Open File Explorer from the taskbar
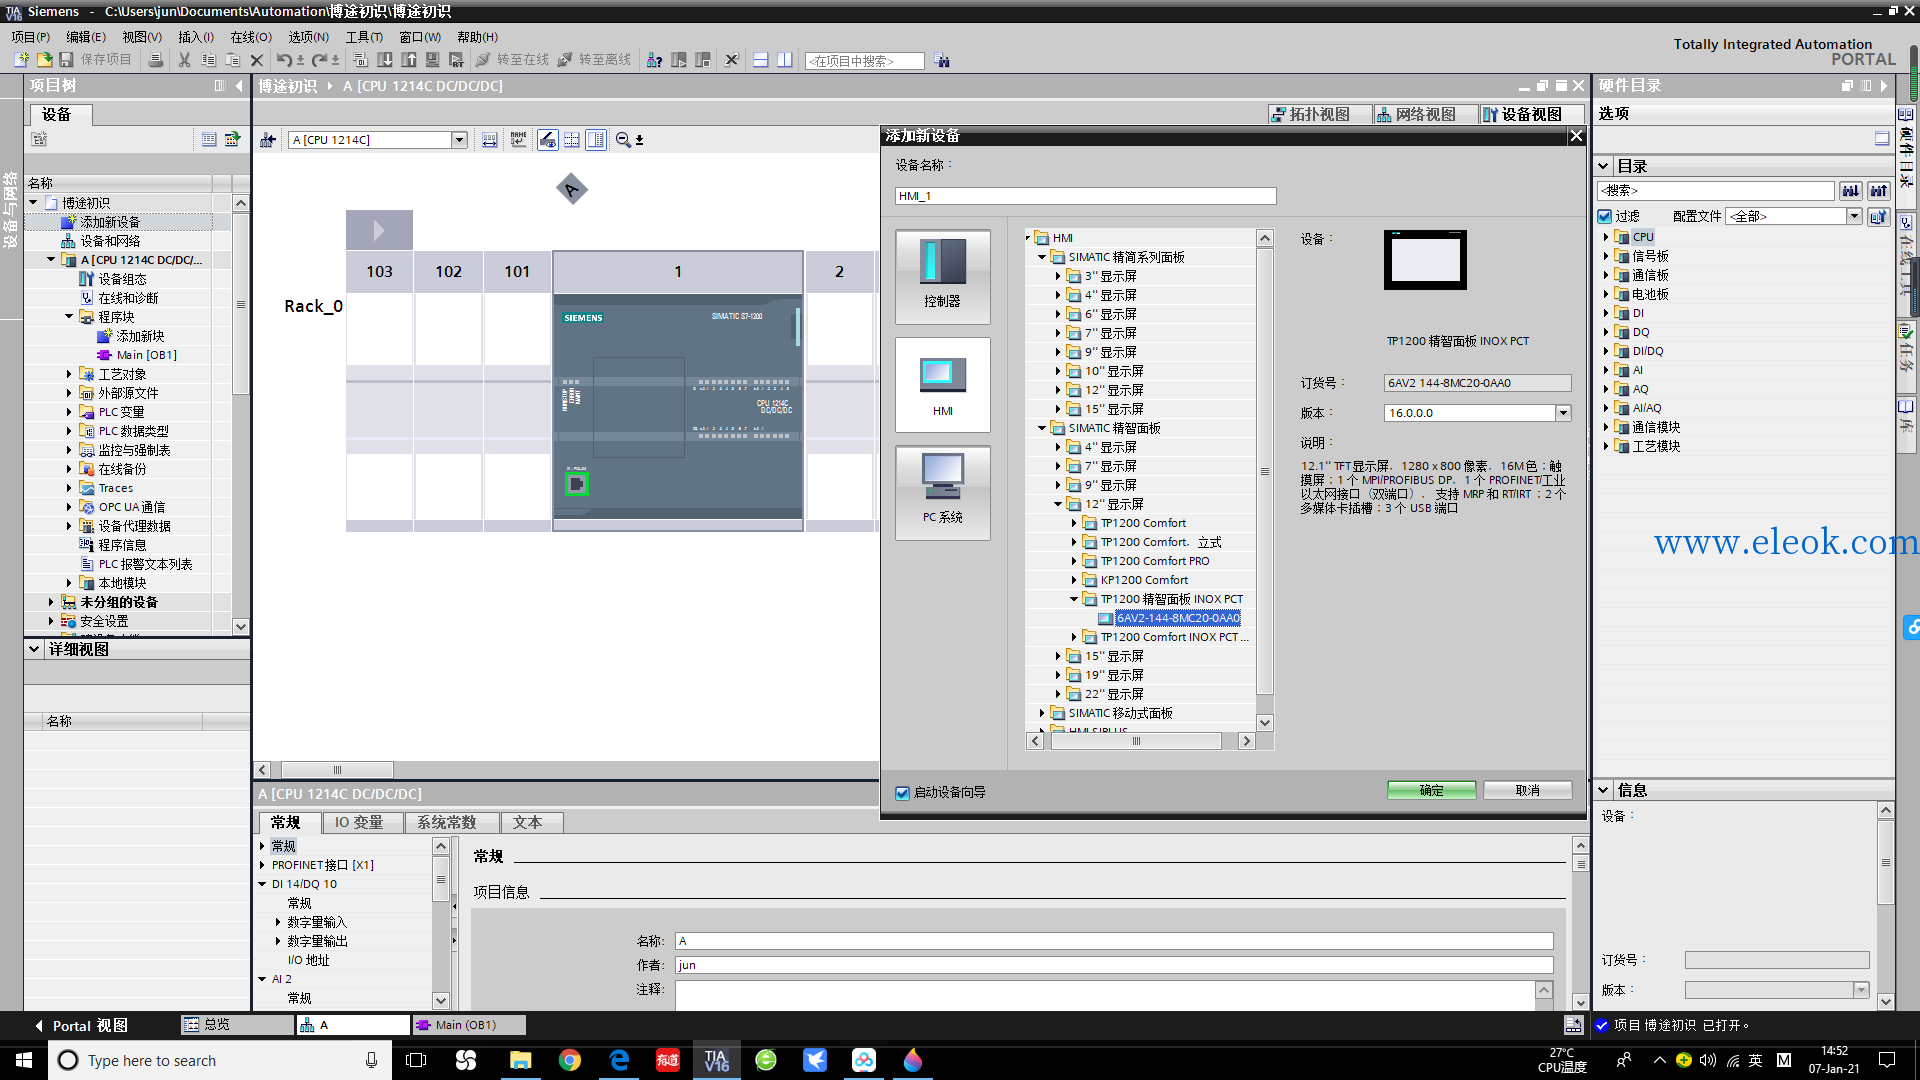The width and height of the screenshot is (1920, 1080). (x=520, y=1060)
